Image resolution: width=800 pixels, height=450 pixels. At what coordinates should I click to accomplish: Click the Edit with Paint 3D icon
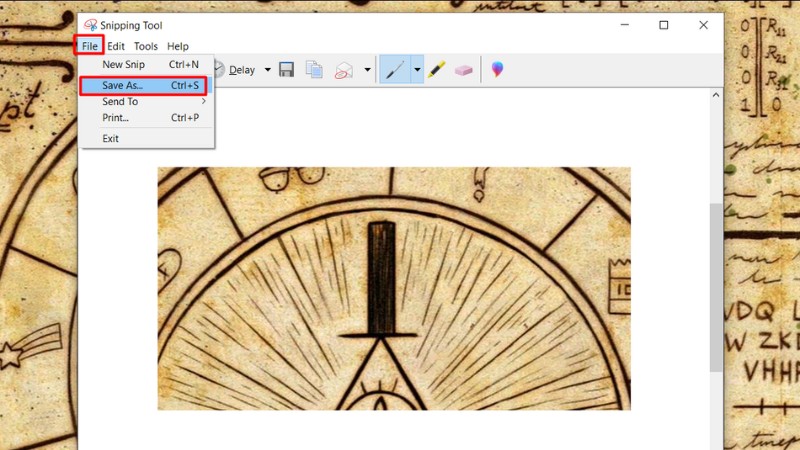coord(497,69)
